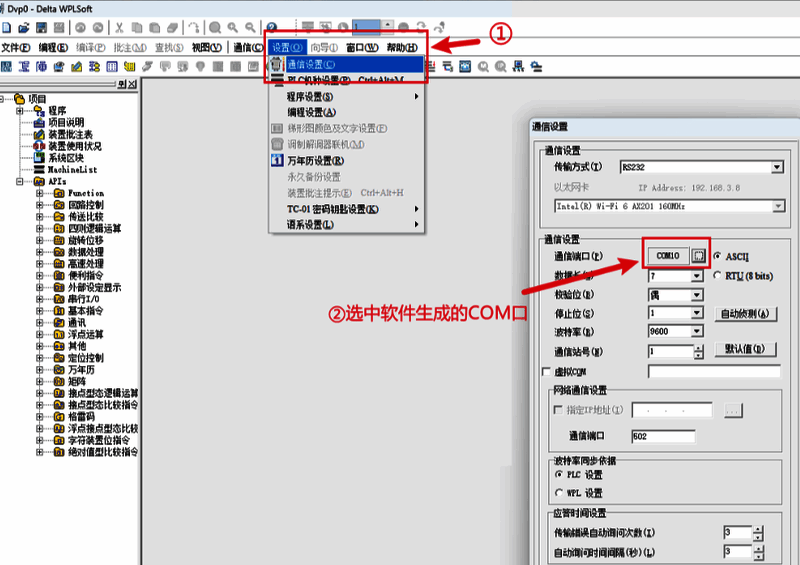Expand the 回路控制 API folder

[x=39, y=205]
